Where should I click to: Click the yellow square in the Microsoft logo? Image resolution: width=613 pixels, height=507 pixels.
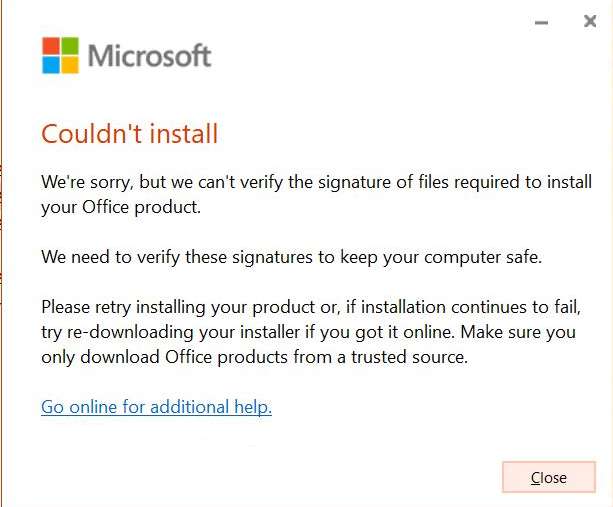69,64
